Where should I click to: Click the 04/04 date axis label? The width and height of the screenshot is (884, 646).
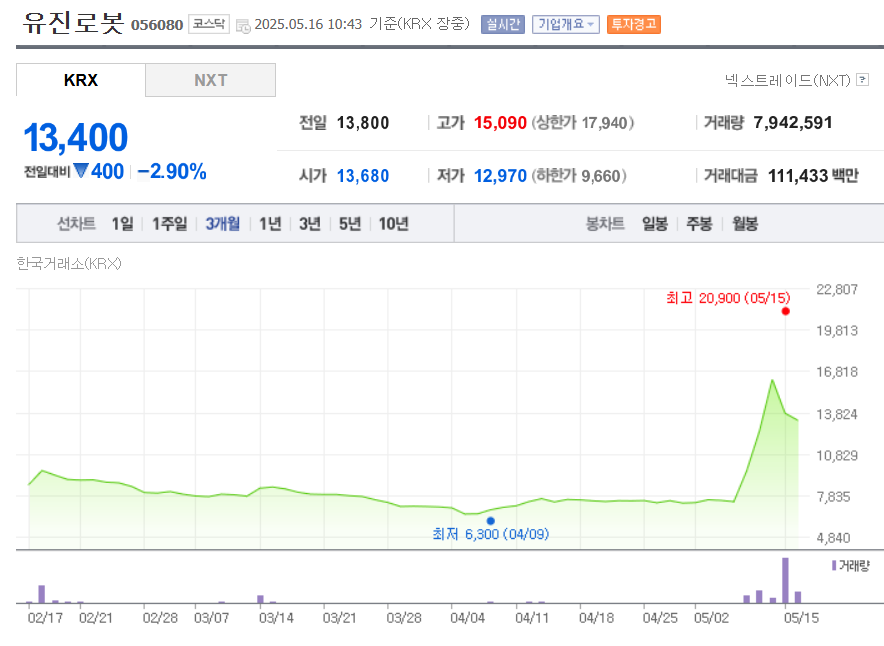pos(467,618)
